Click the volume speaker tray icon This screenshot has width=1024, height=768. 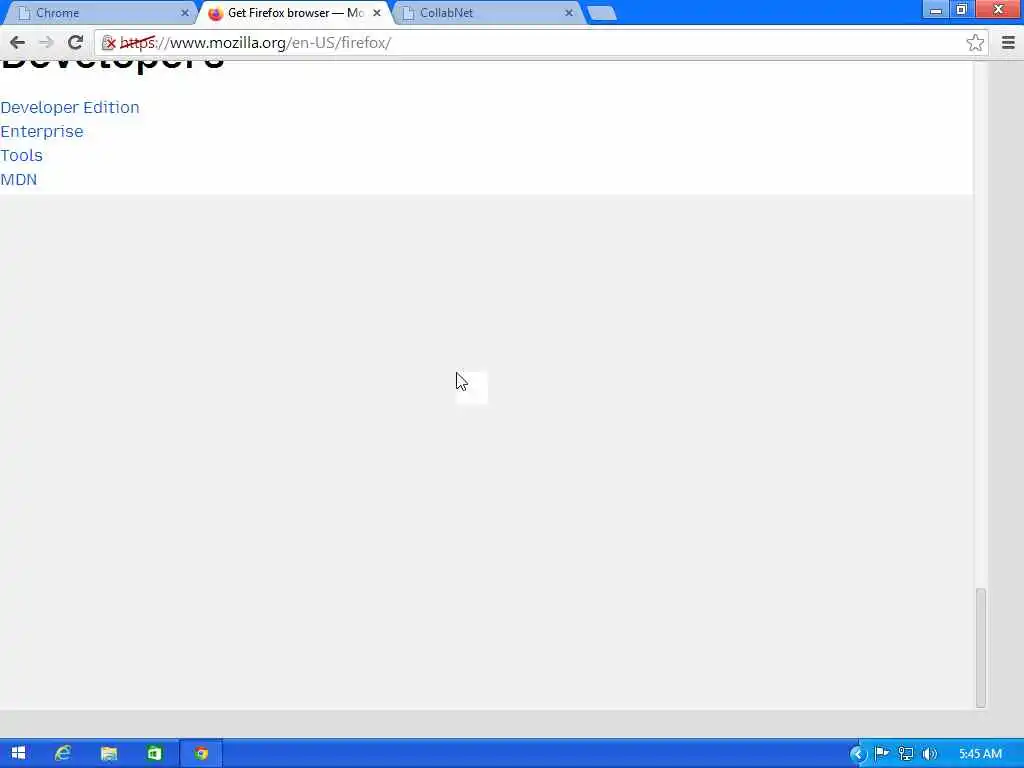click(929, 754)
